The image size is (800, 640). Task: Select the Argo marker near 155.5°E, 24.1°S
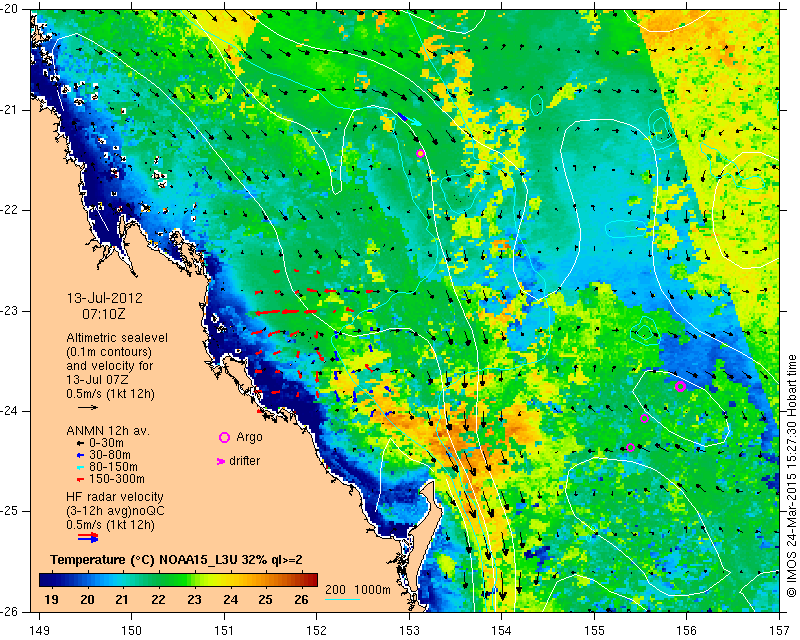point(644,419)
